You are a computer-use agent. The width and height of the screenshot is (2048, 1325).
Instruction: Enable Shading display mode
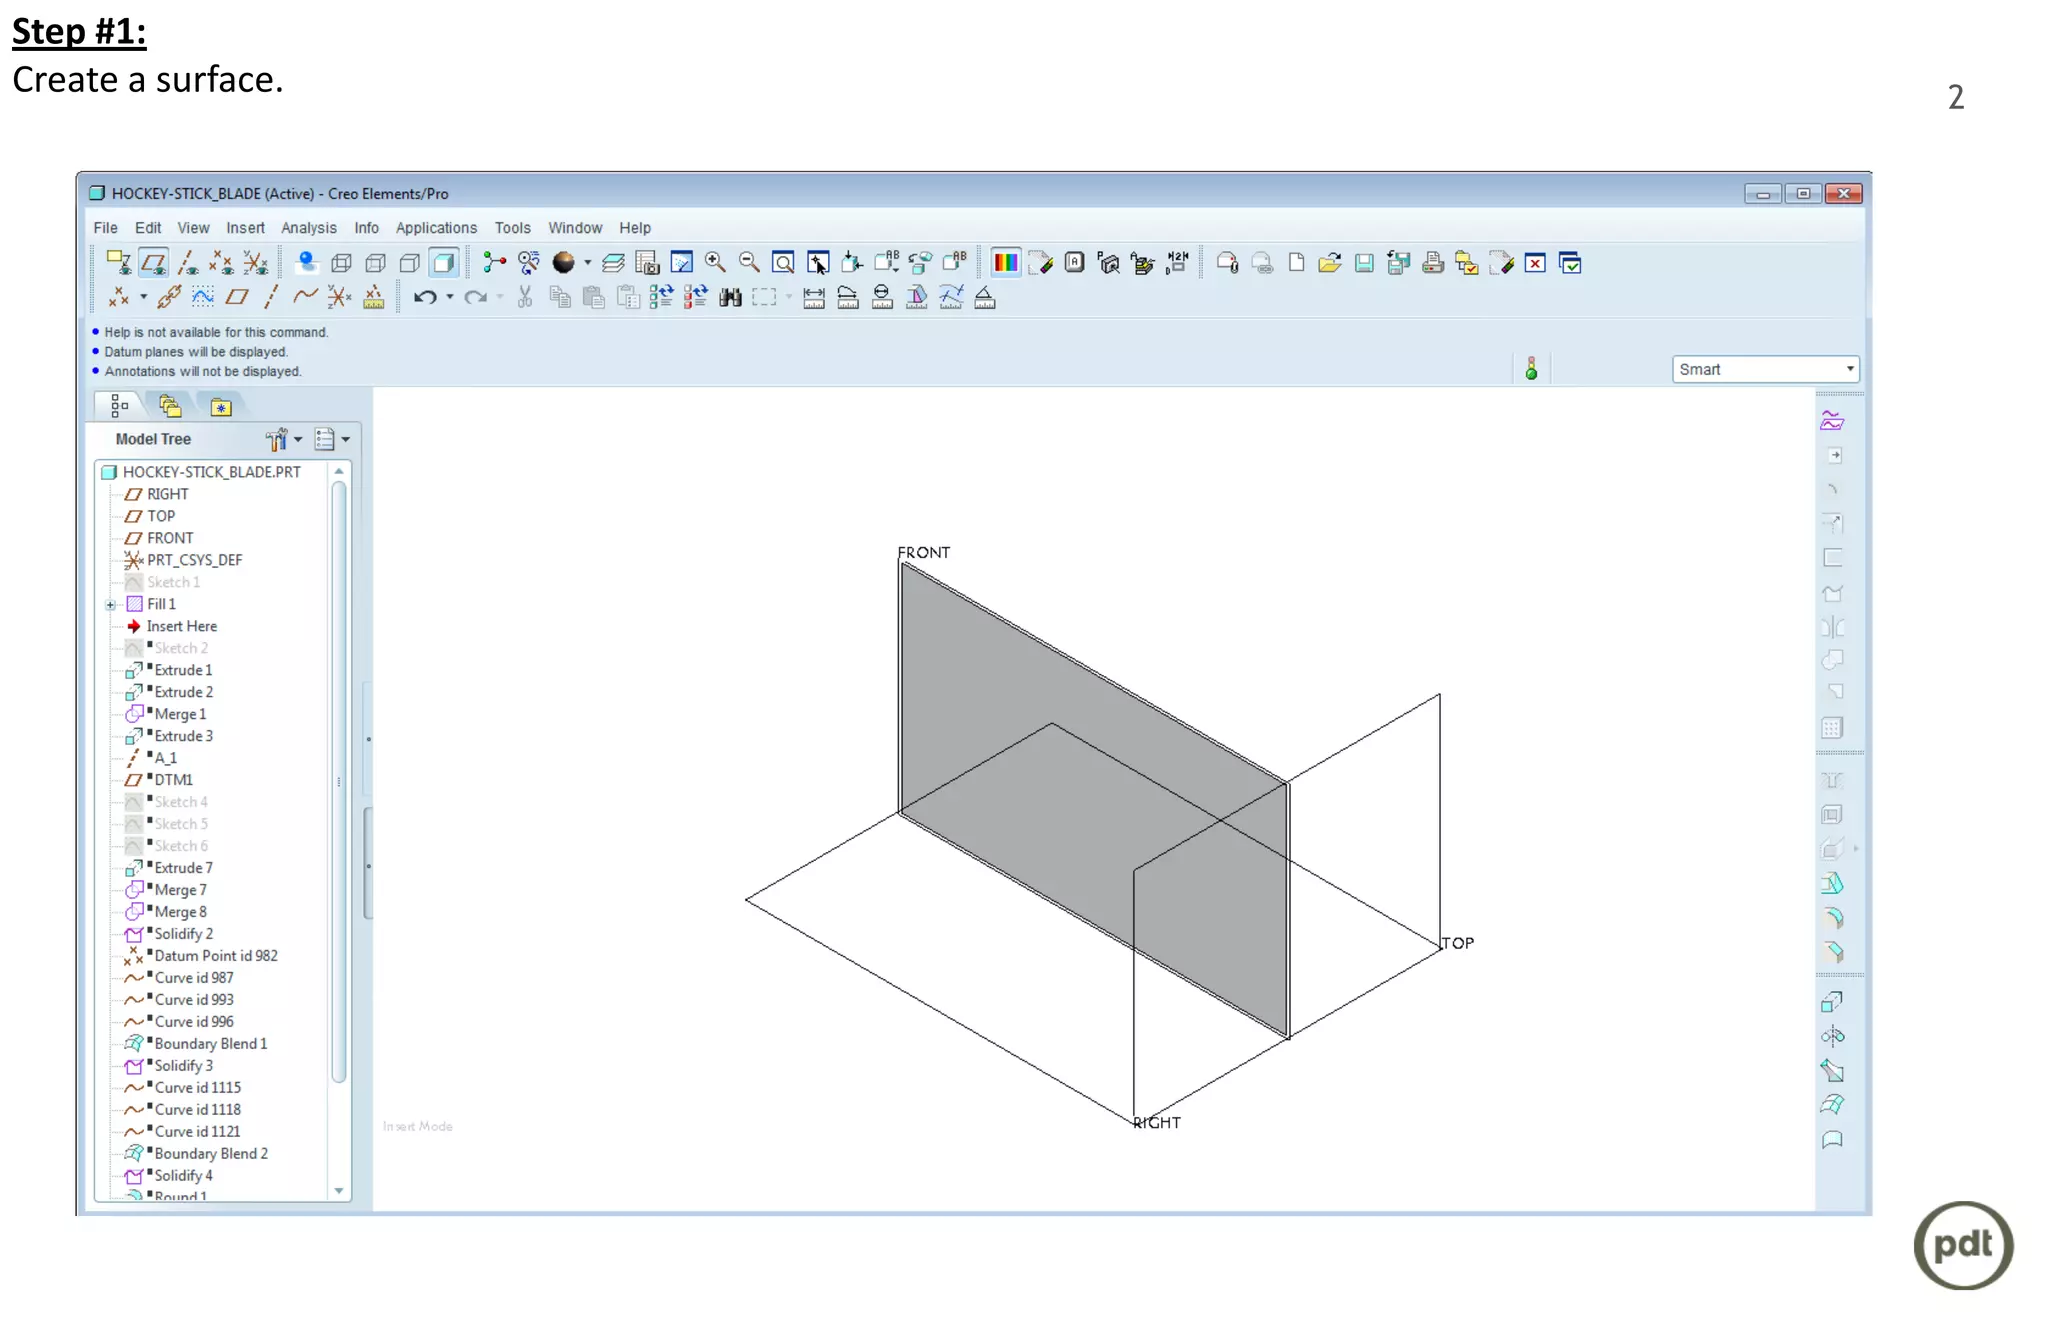[x=443, y=263]
